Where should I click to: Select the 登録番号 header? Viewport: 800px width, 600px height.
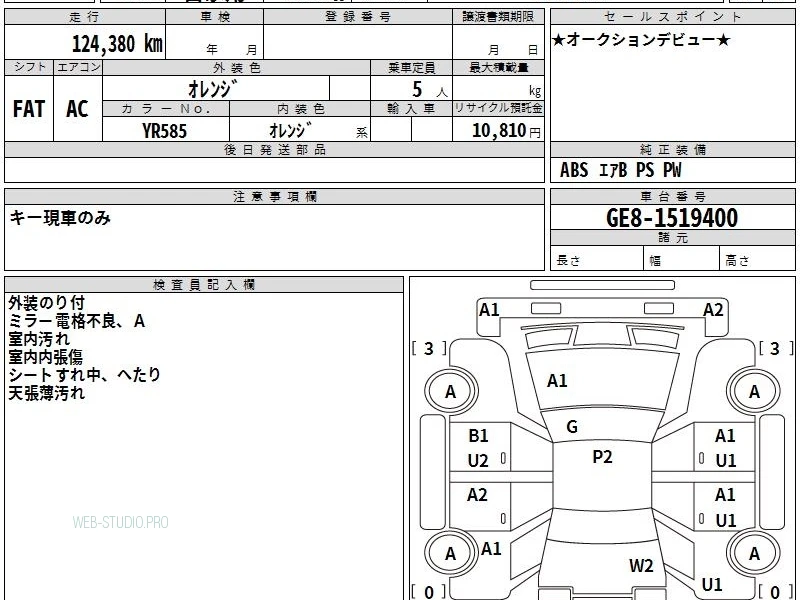pyautogui.click(x=358, y=17)
